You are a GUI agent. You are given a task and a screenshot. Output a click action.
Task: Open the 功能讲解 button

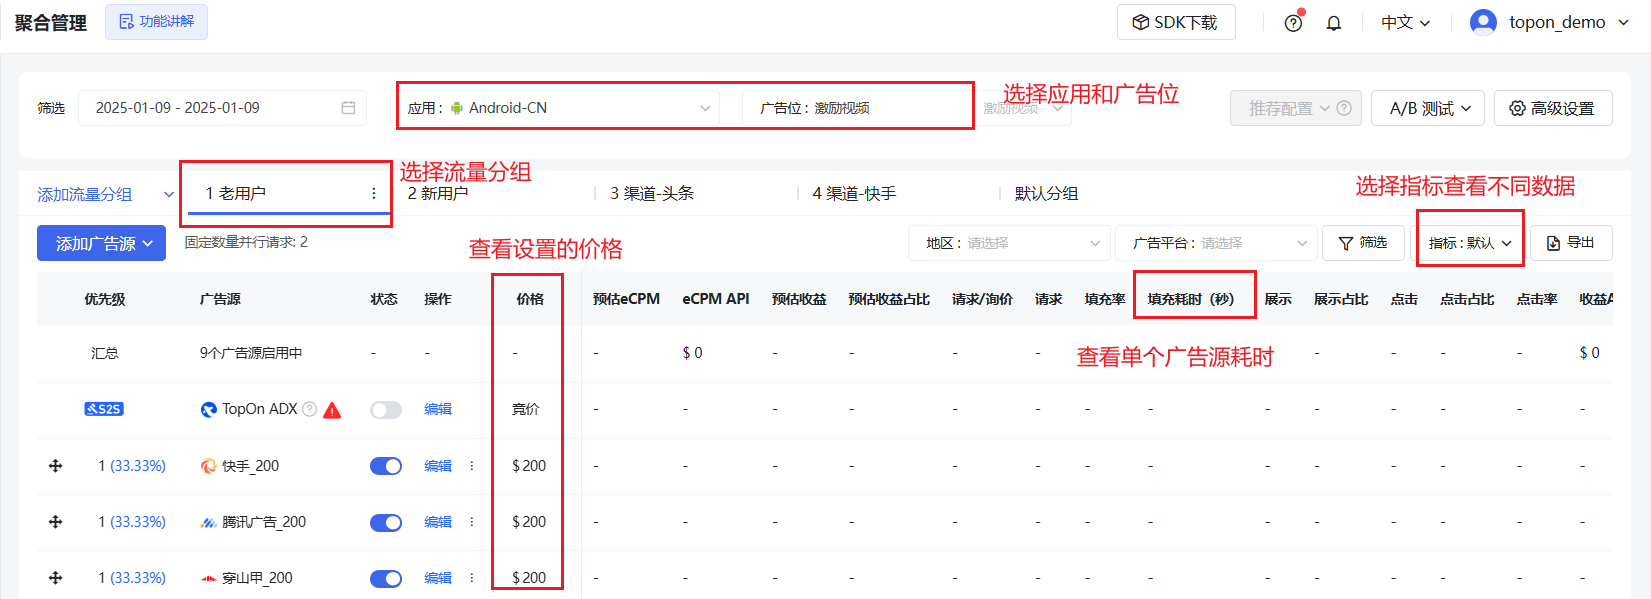click(x=156, y=21)
